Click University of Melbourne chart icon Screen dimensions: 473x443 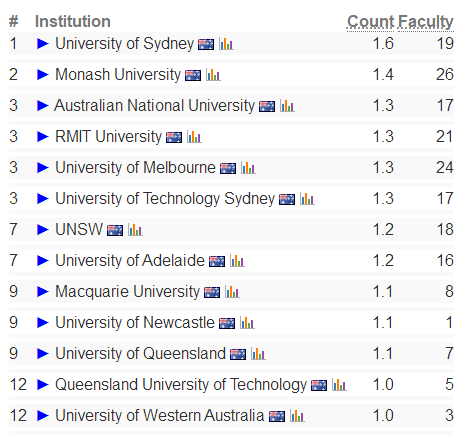point(248,168)
